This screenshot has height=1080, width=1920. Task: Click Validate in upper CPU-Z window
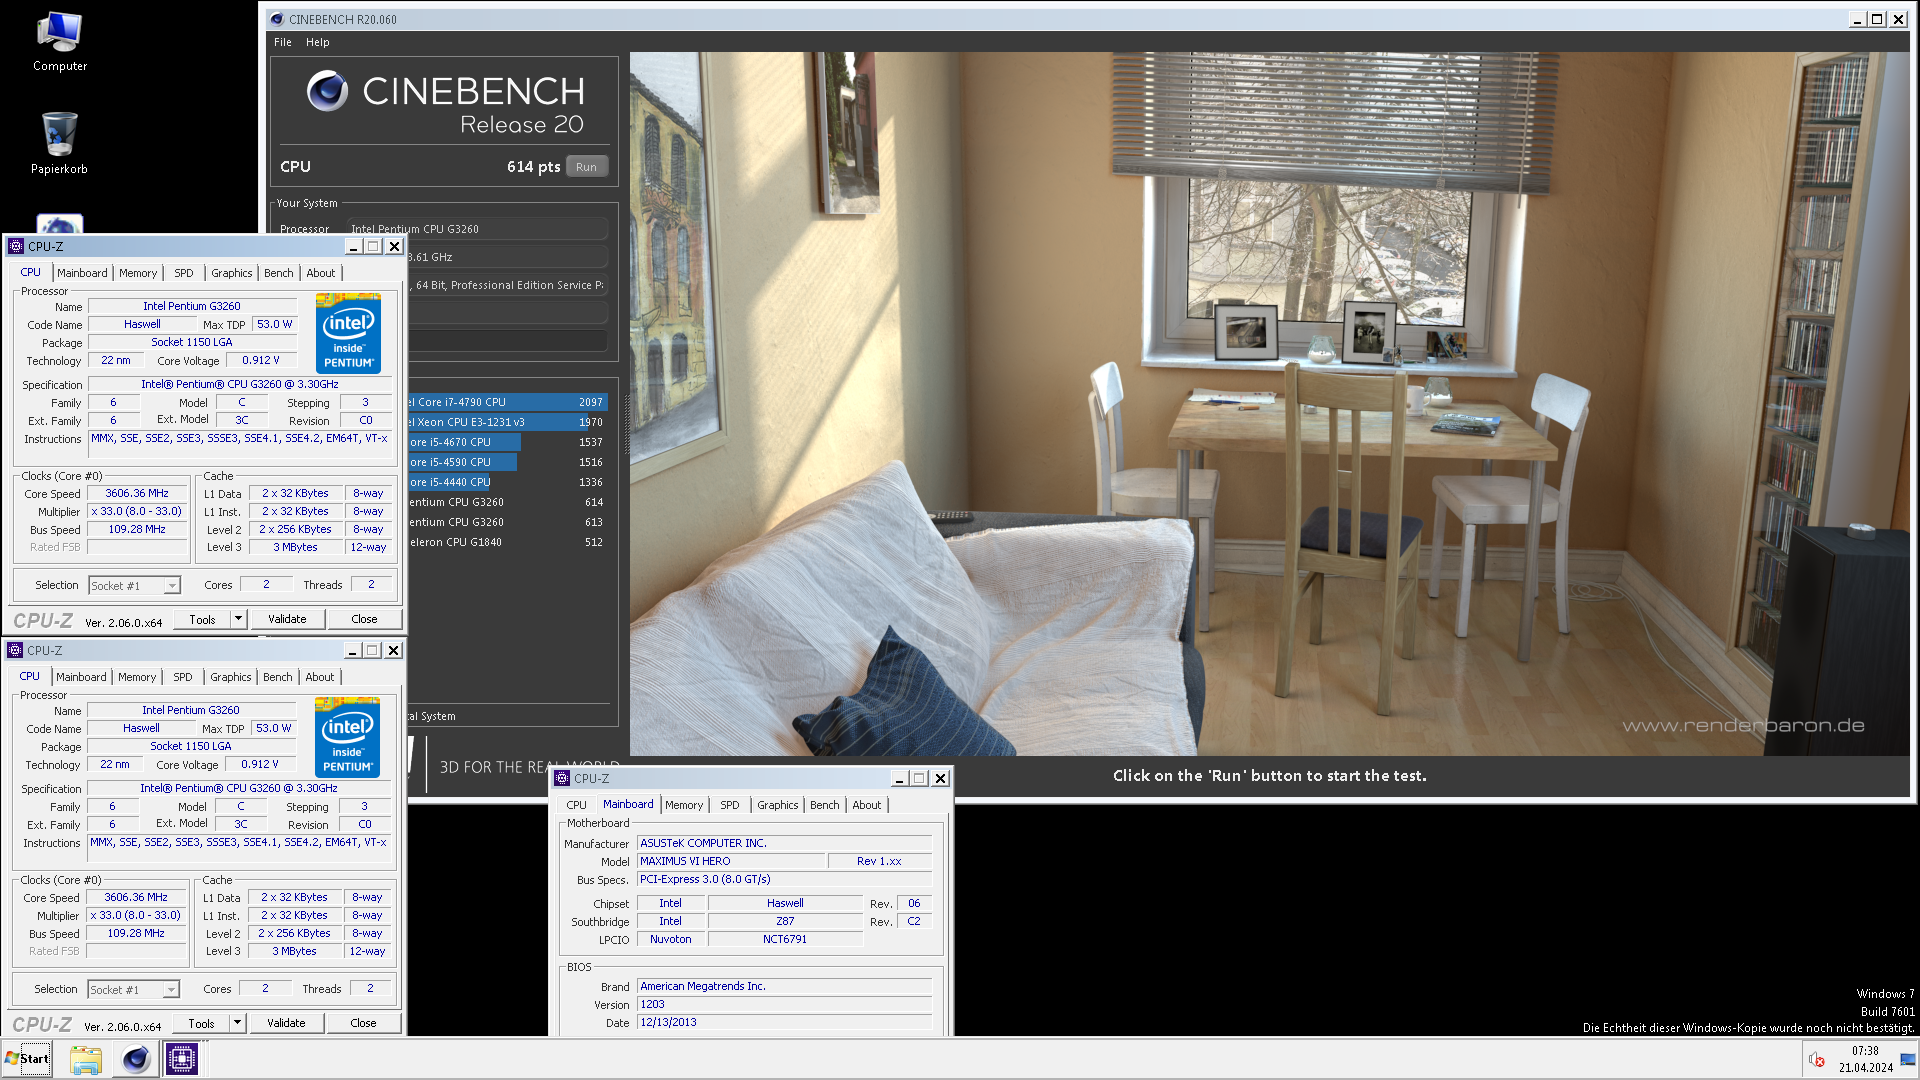[287, 619]
